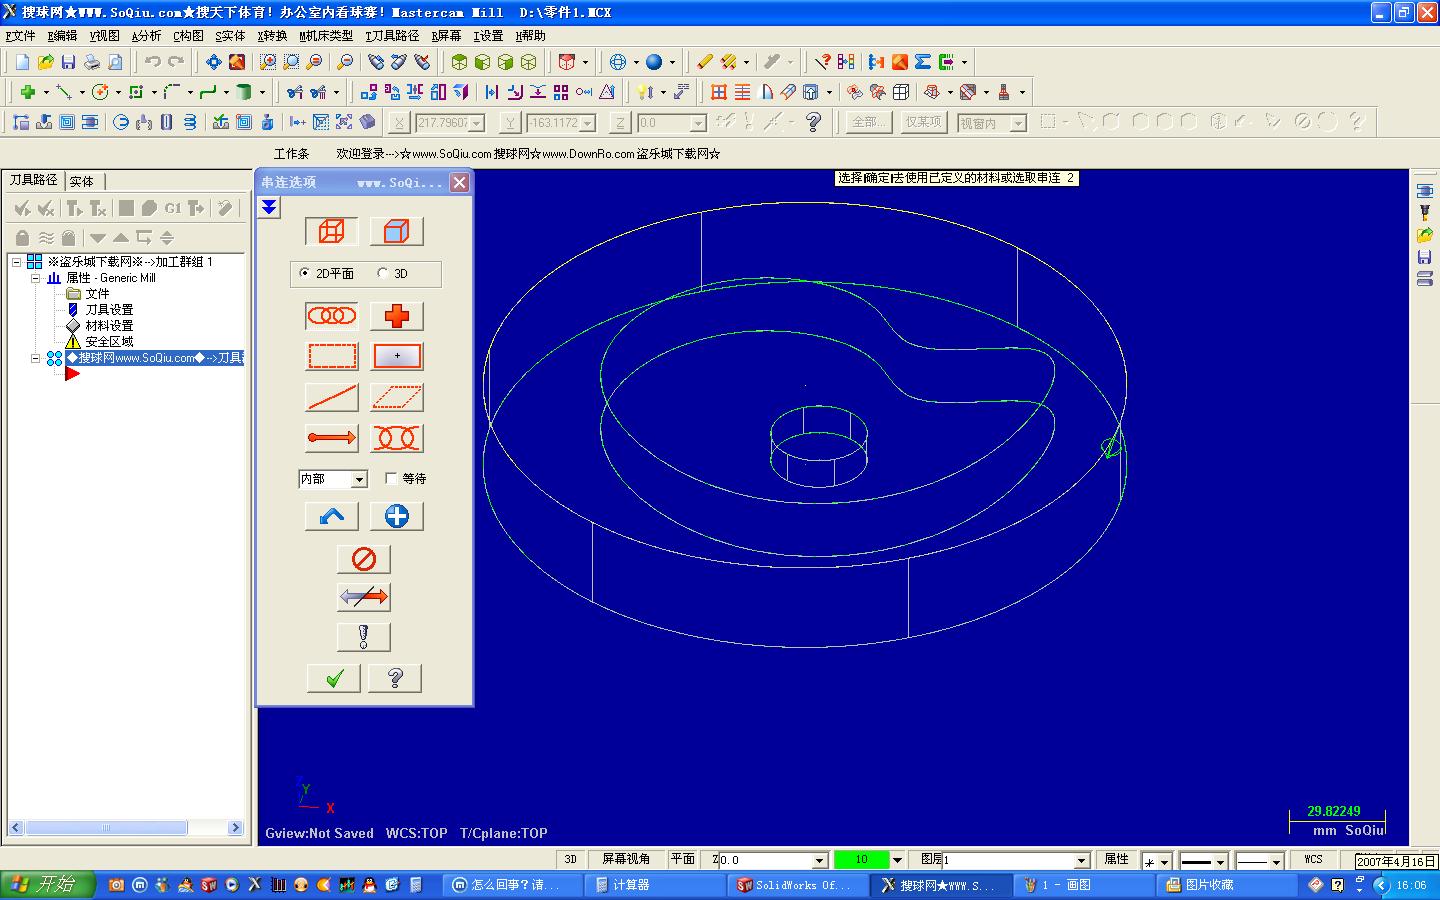
Task: Select wireframe chaining mode in chain dialog
Action: 331,231
